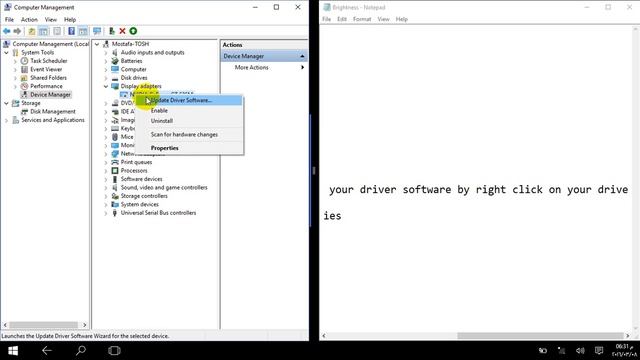The image size is (640, 360).
Task: Click More Actions in Actions pane
Action: [251, 67]
